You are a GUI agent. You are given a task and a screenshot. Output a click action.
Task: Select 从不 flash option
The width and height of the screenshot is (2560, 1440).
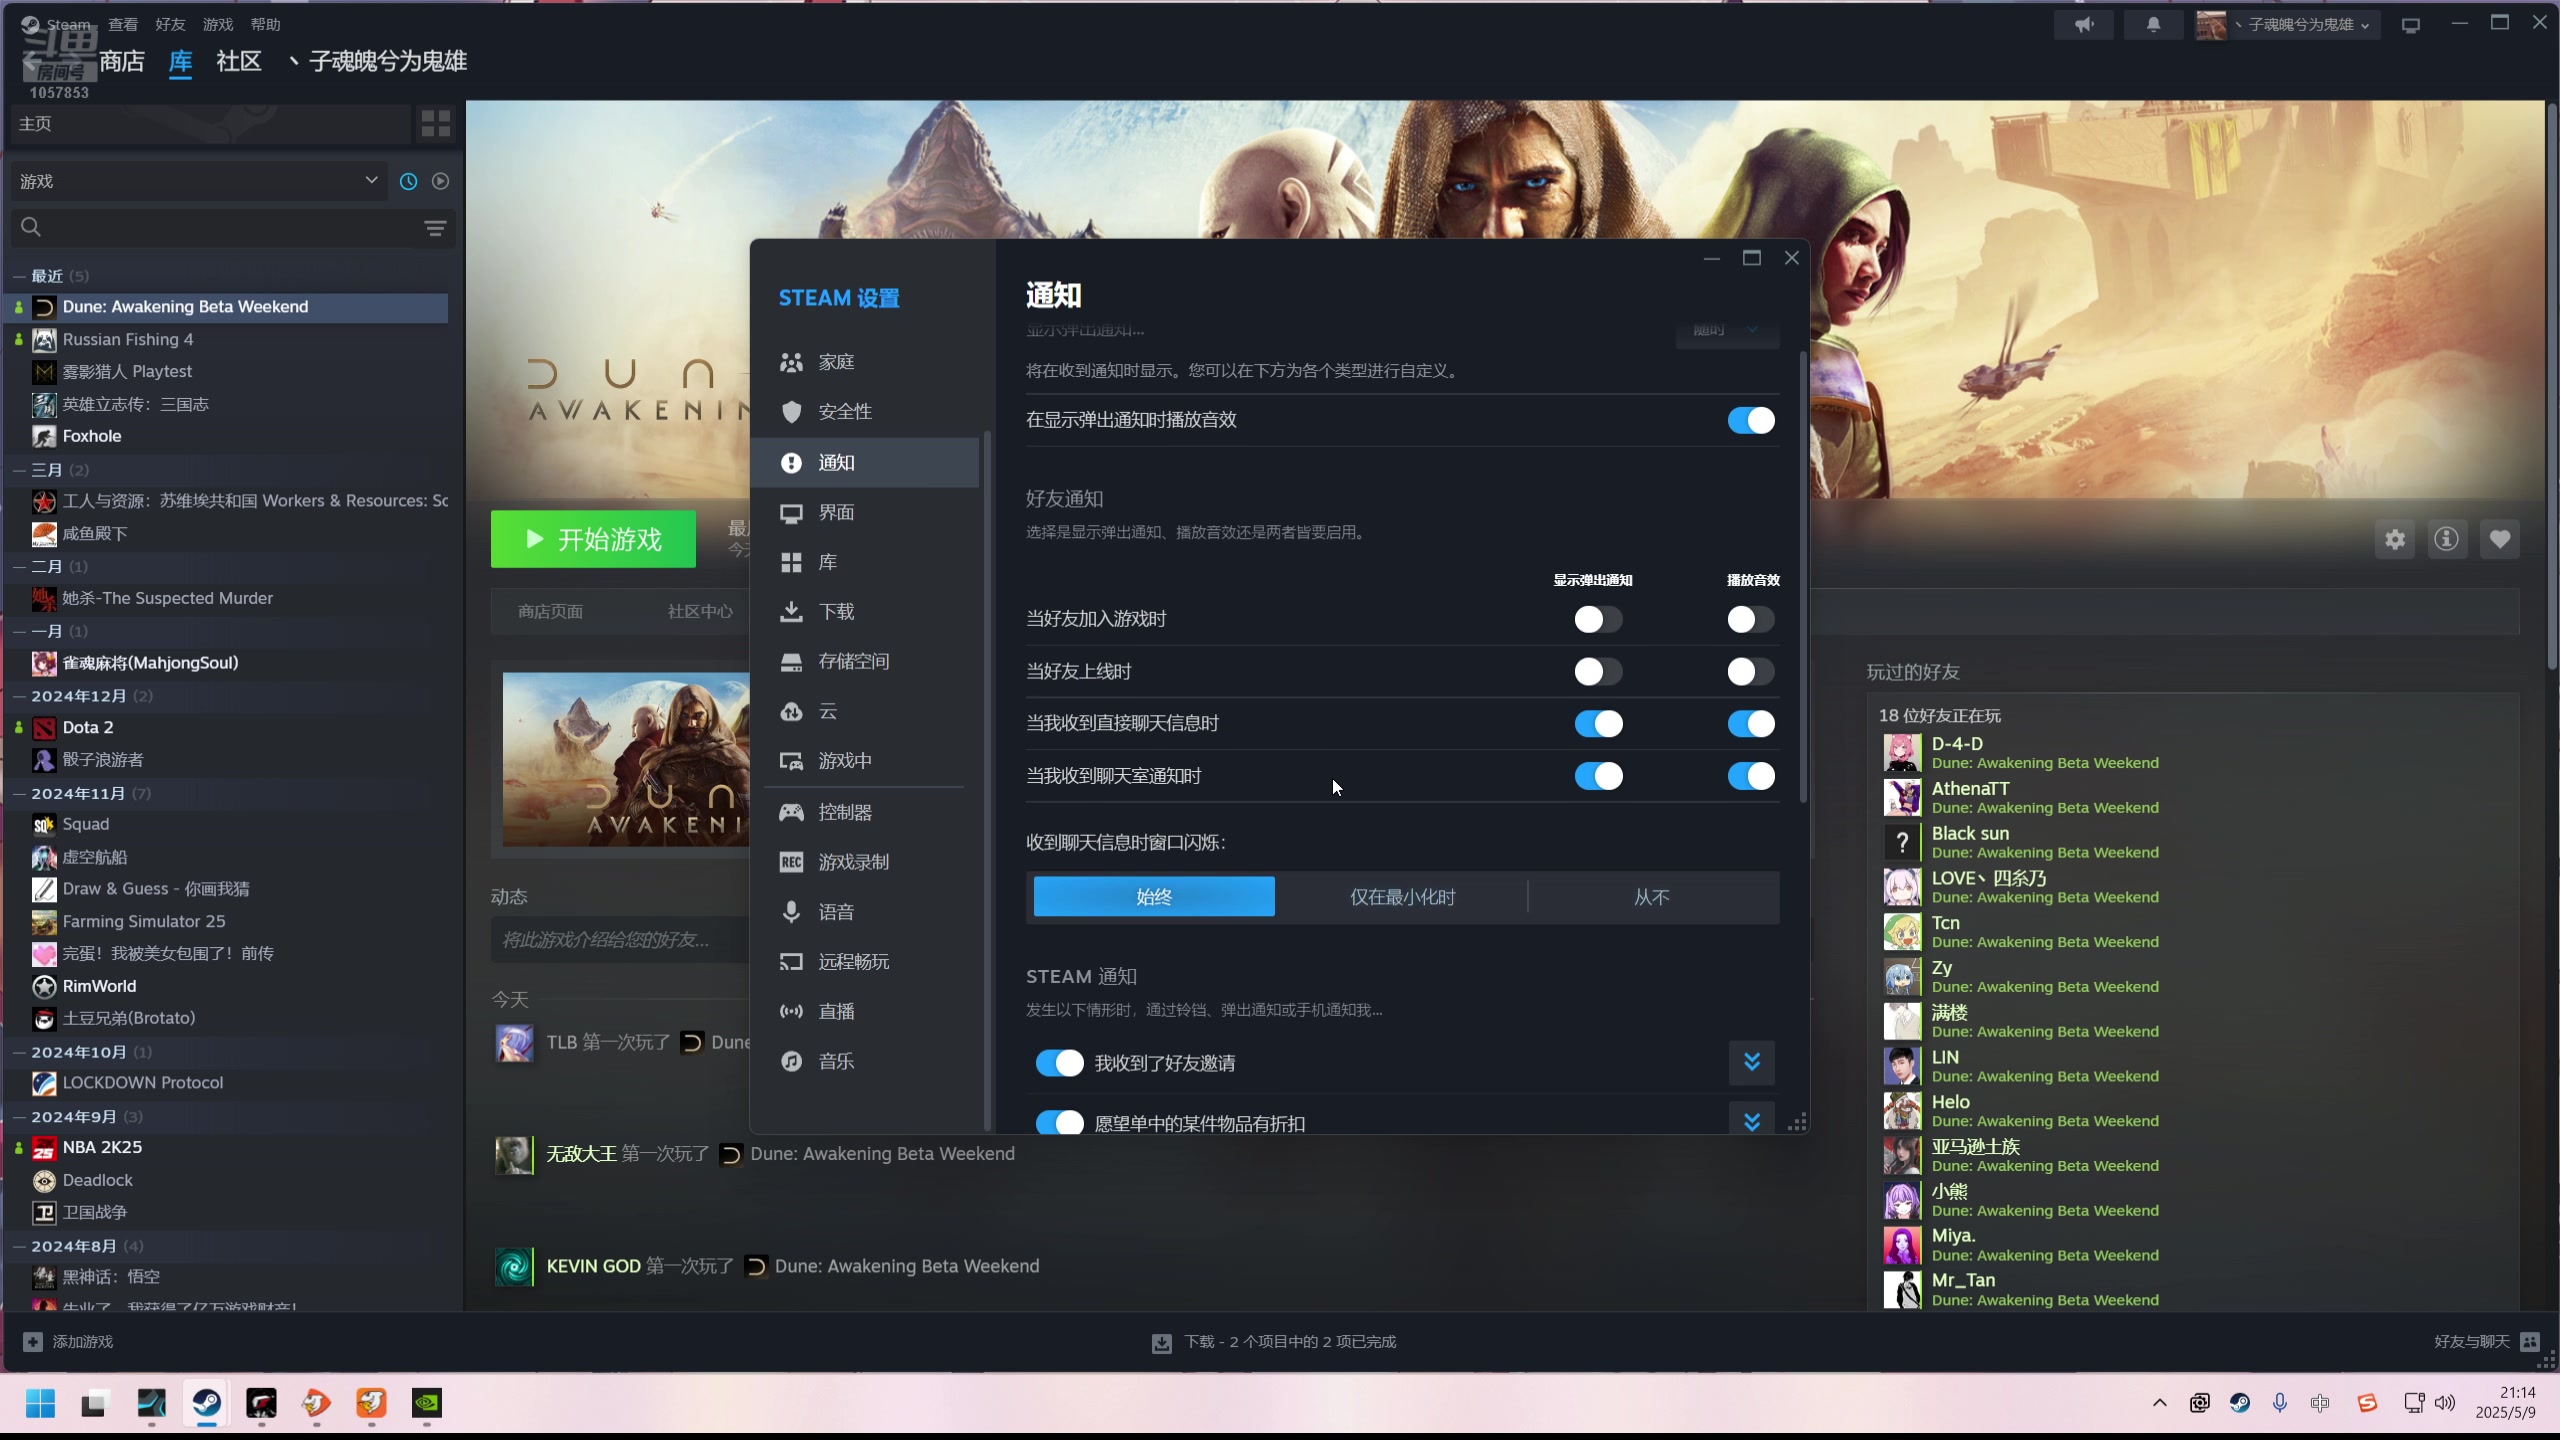tap(1652, 897)
